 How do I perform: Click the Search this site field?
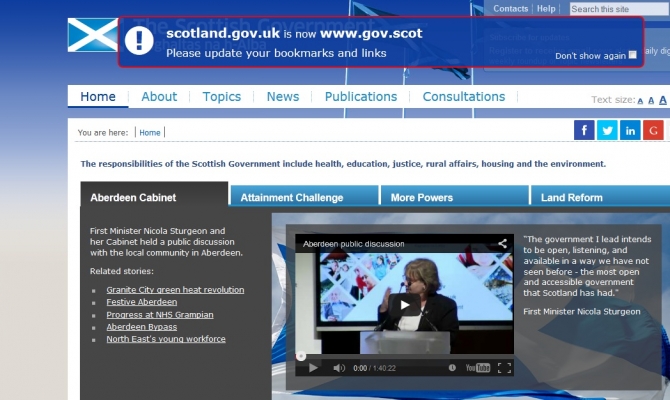click(619, 9)
